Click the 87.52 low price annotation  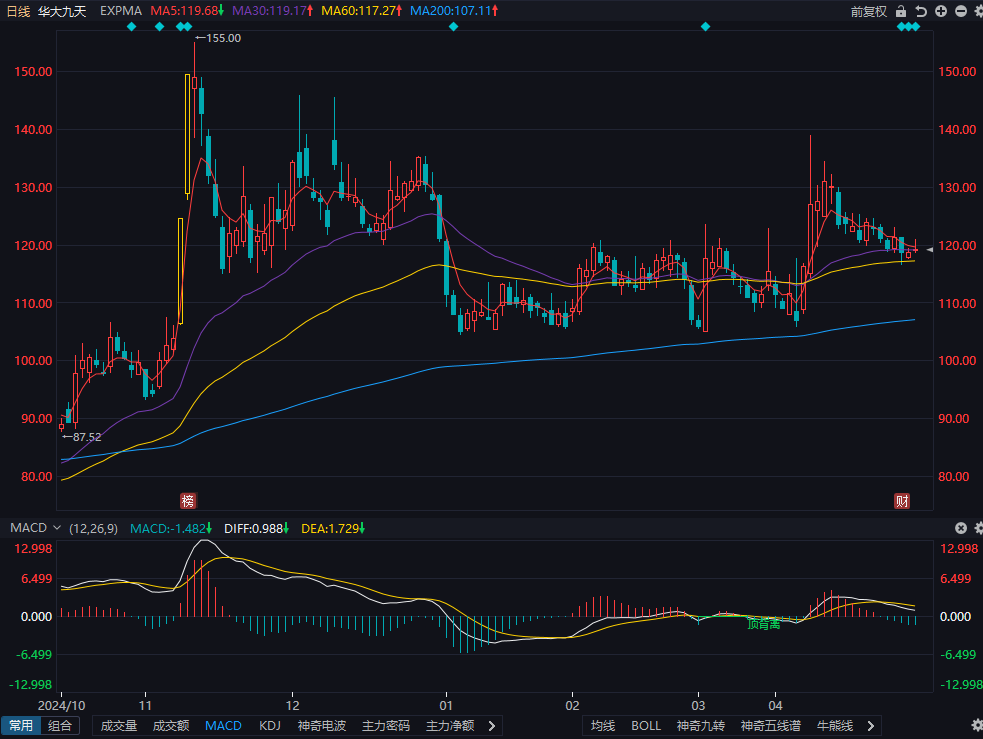82,437
